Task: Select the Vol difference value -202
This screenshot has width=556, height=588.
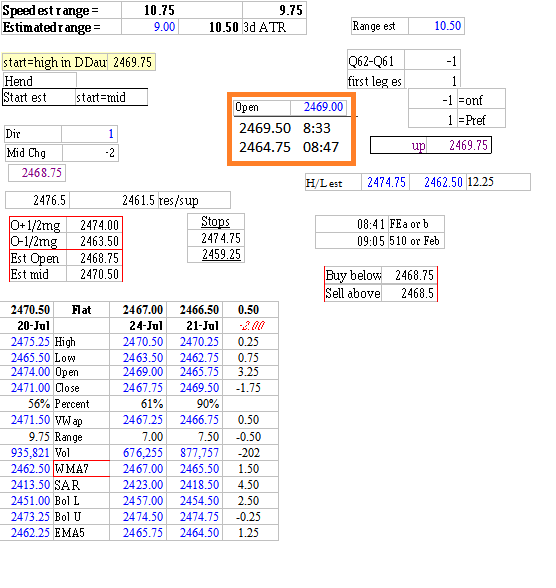Action: pyautogui.click(x=249, y=453)
